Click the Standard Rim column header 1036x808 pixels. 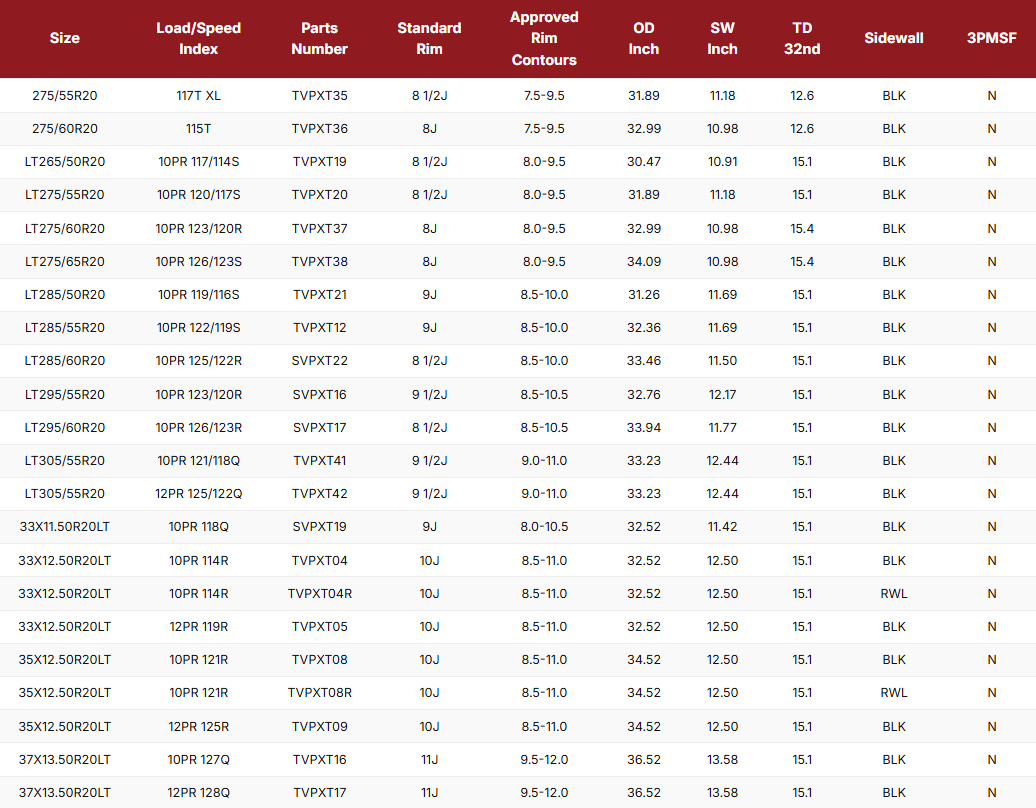[429, 38]
